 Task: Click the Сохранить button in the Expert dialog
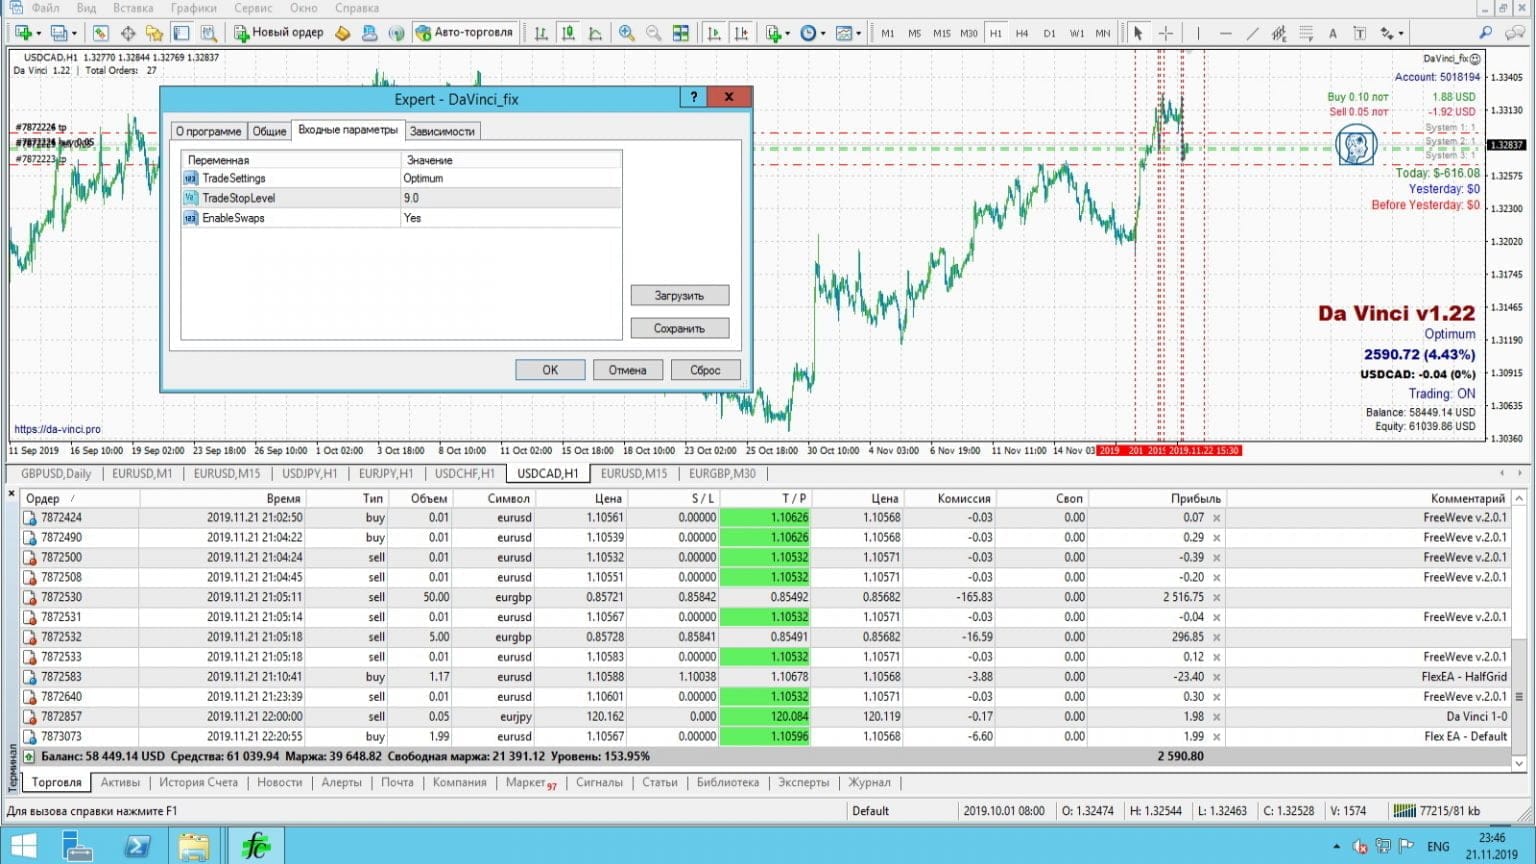(679, 327)
